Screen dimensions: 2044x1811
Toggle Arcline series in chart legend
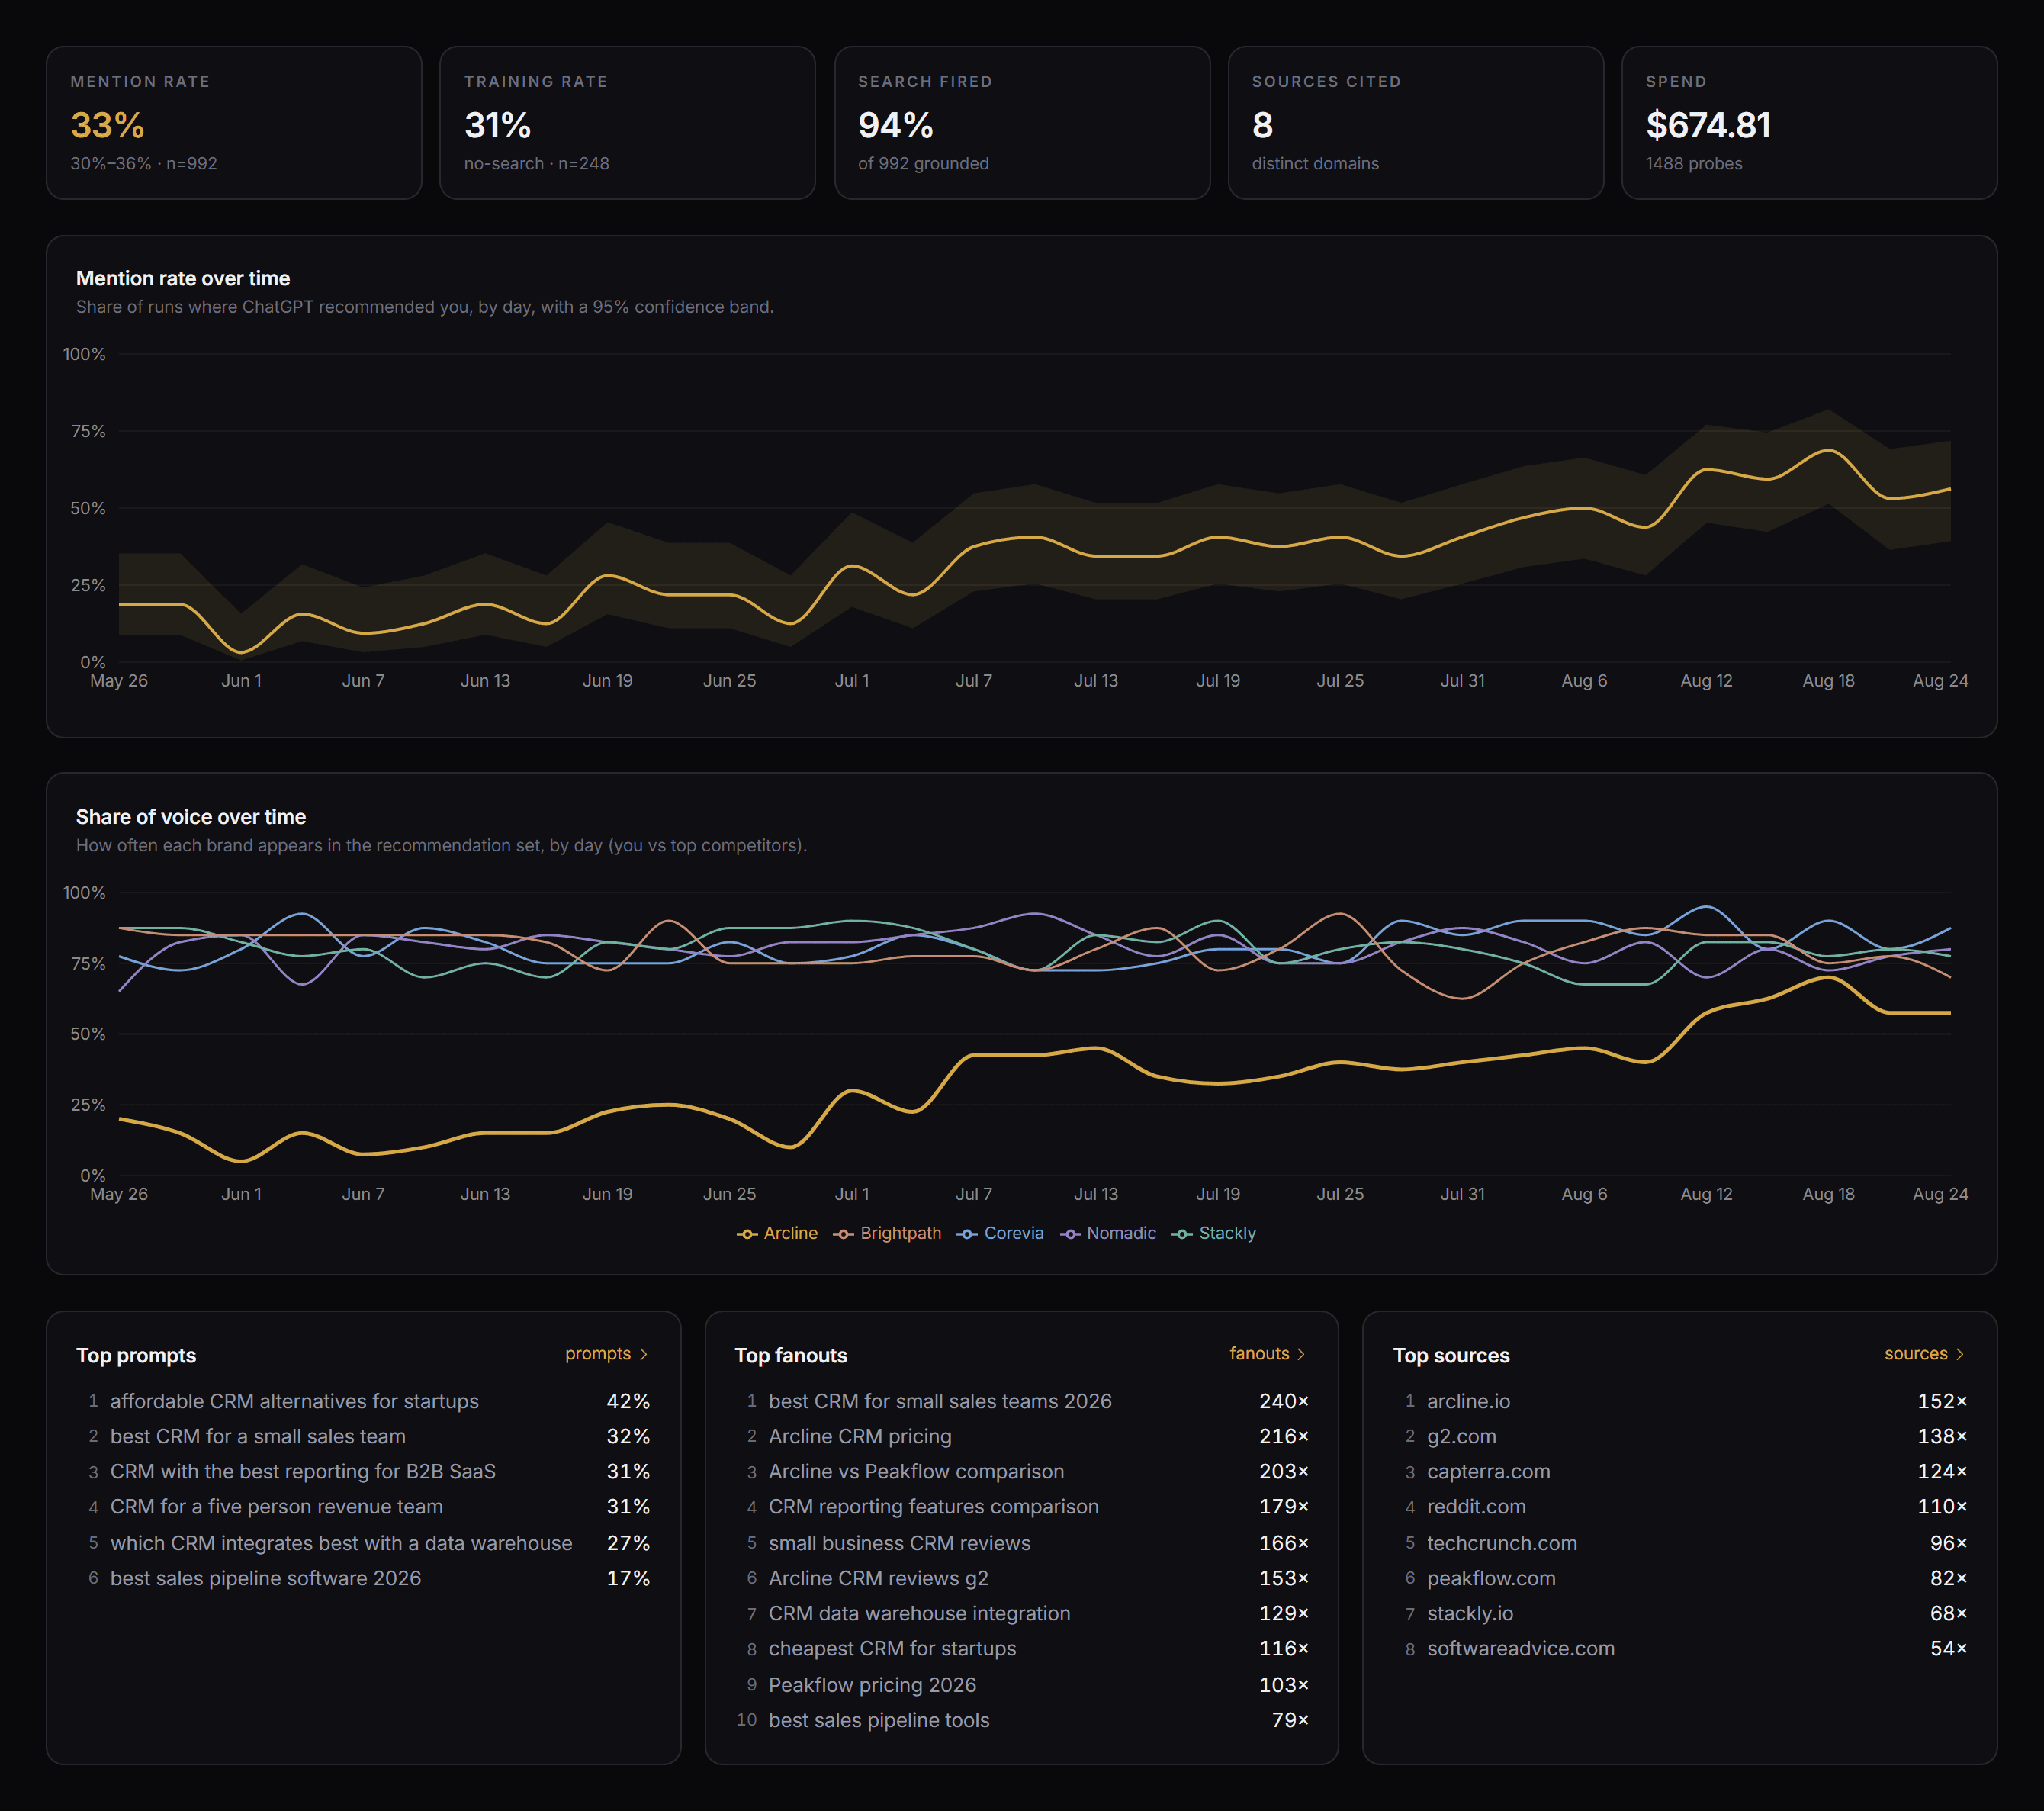pos(777,1233)
